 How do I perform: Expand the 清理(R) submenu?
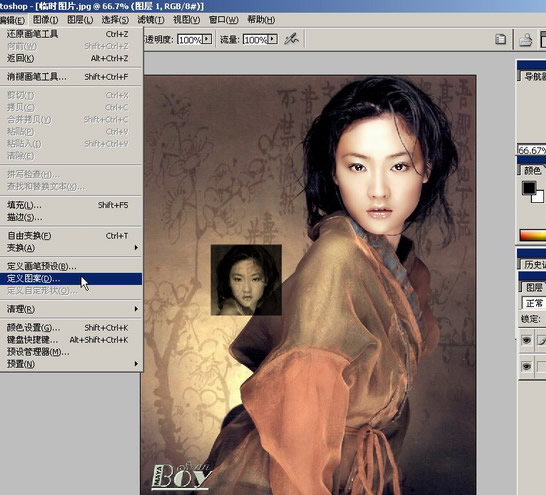pyautogui.click(x=71, y=309)
